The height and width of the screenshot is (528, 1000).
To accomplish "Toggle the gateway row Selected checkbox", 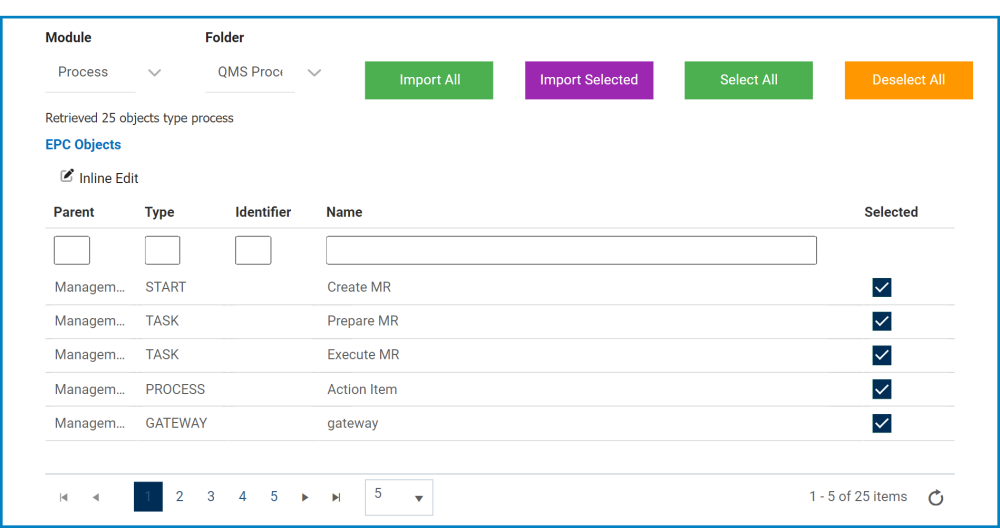I will click(881, 423).
